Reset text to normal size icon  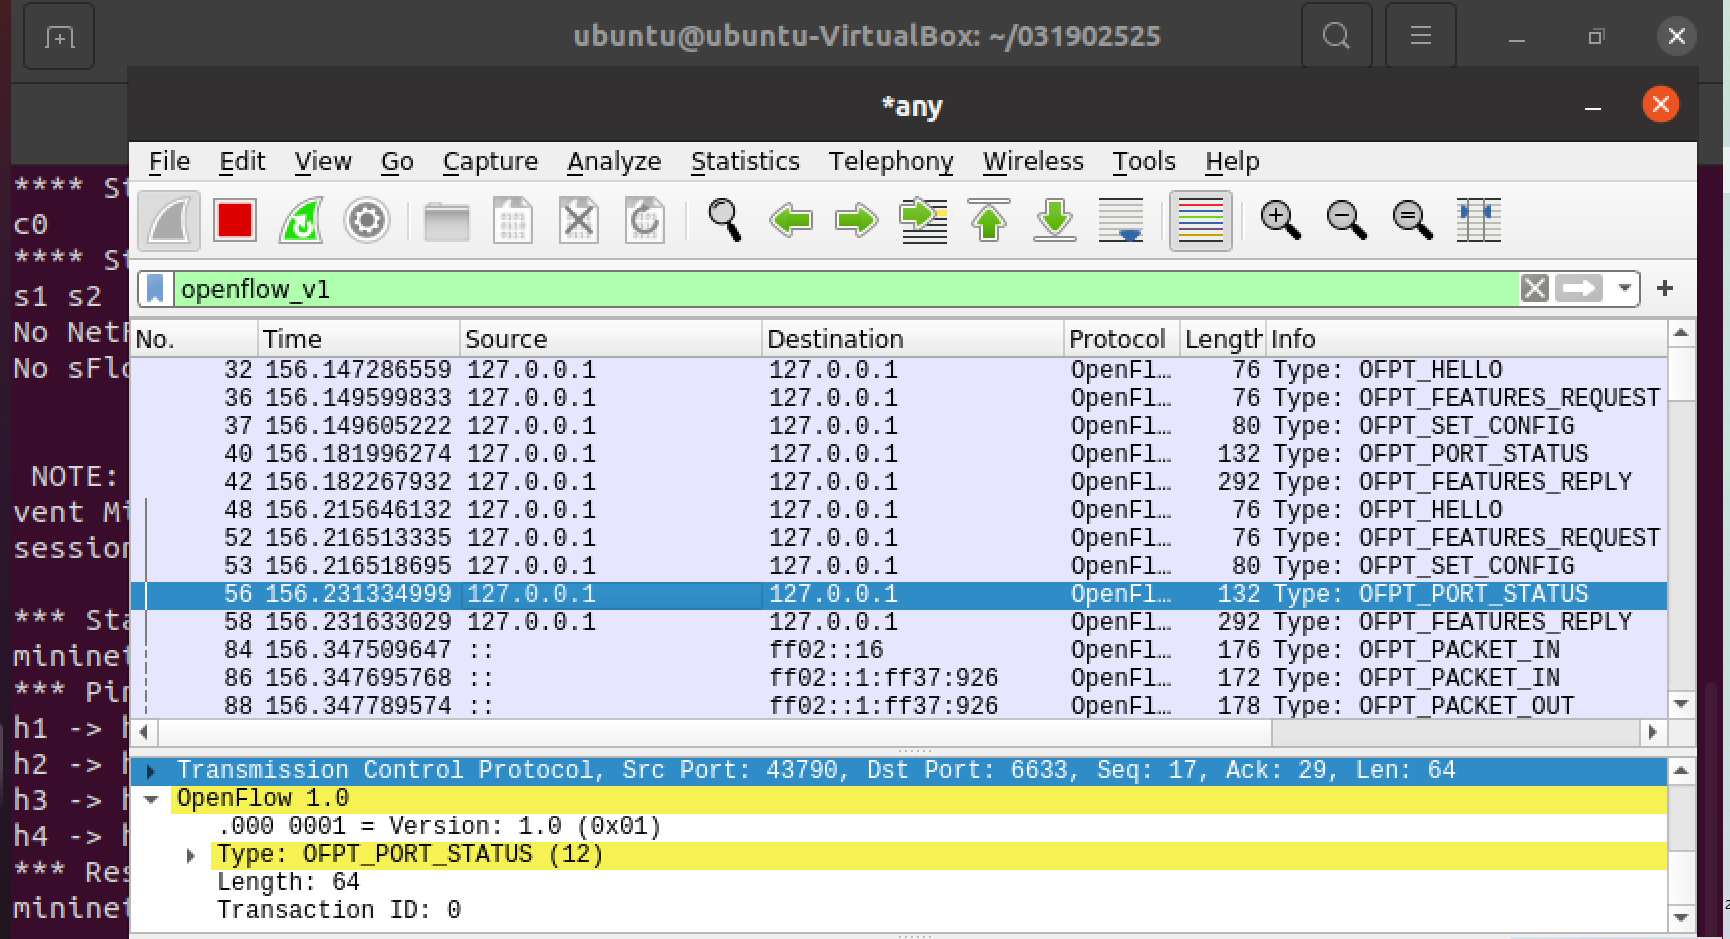click(x=1413, y=221)
